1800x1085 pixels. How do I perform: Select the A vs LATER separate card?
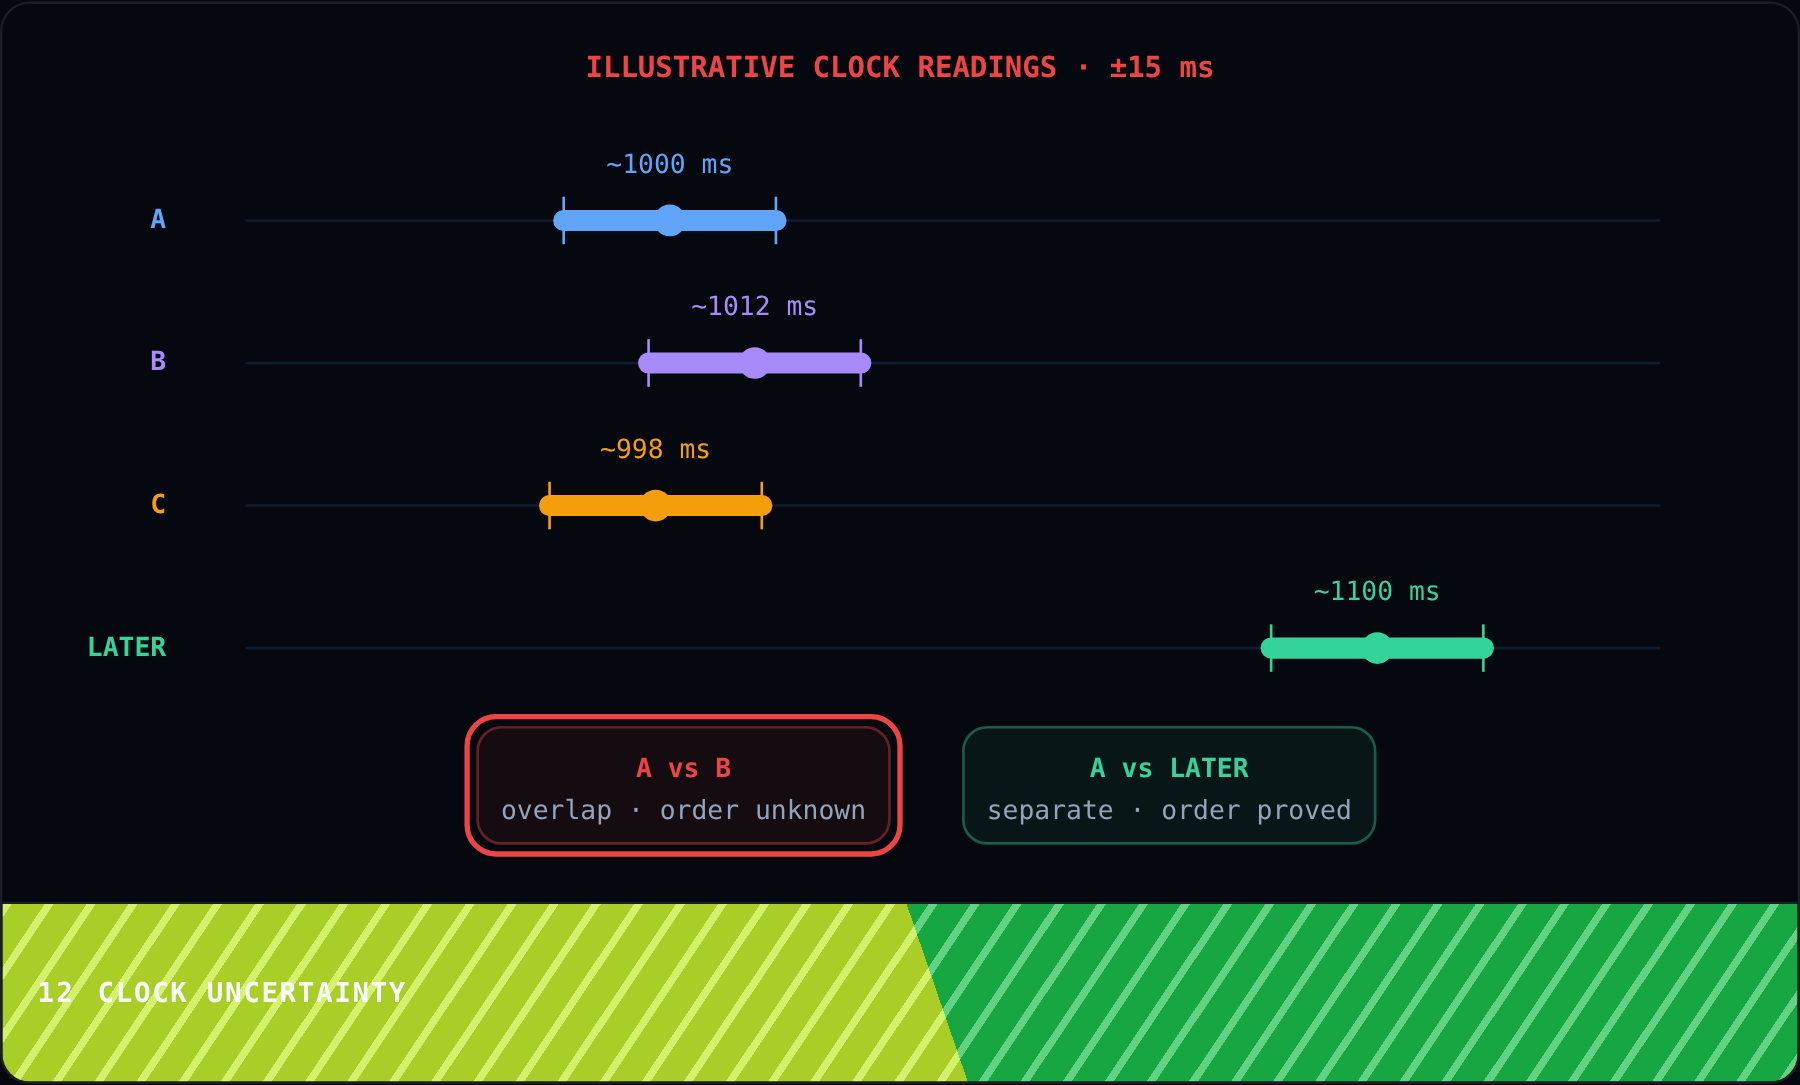click(x=1169, y=785)
